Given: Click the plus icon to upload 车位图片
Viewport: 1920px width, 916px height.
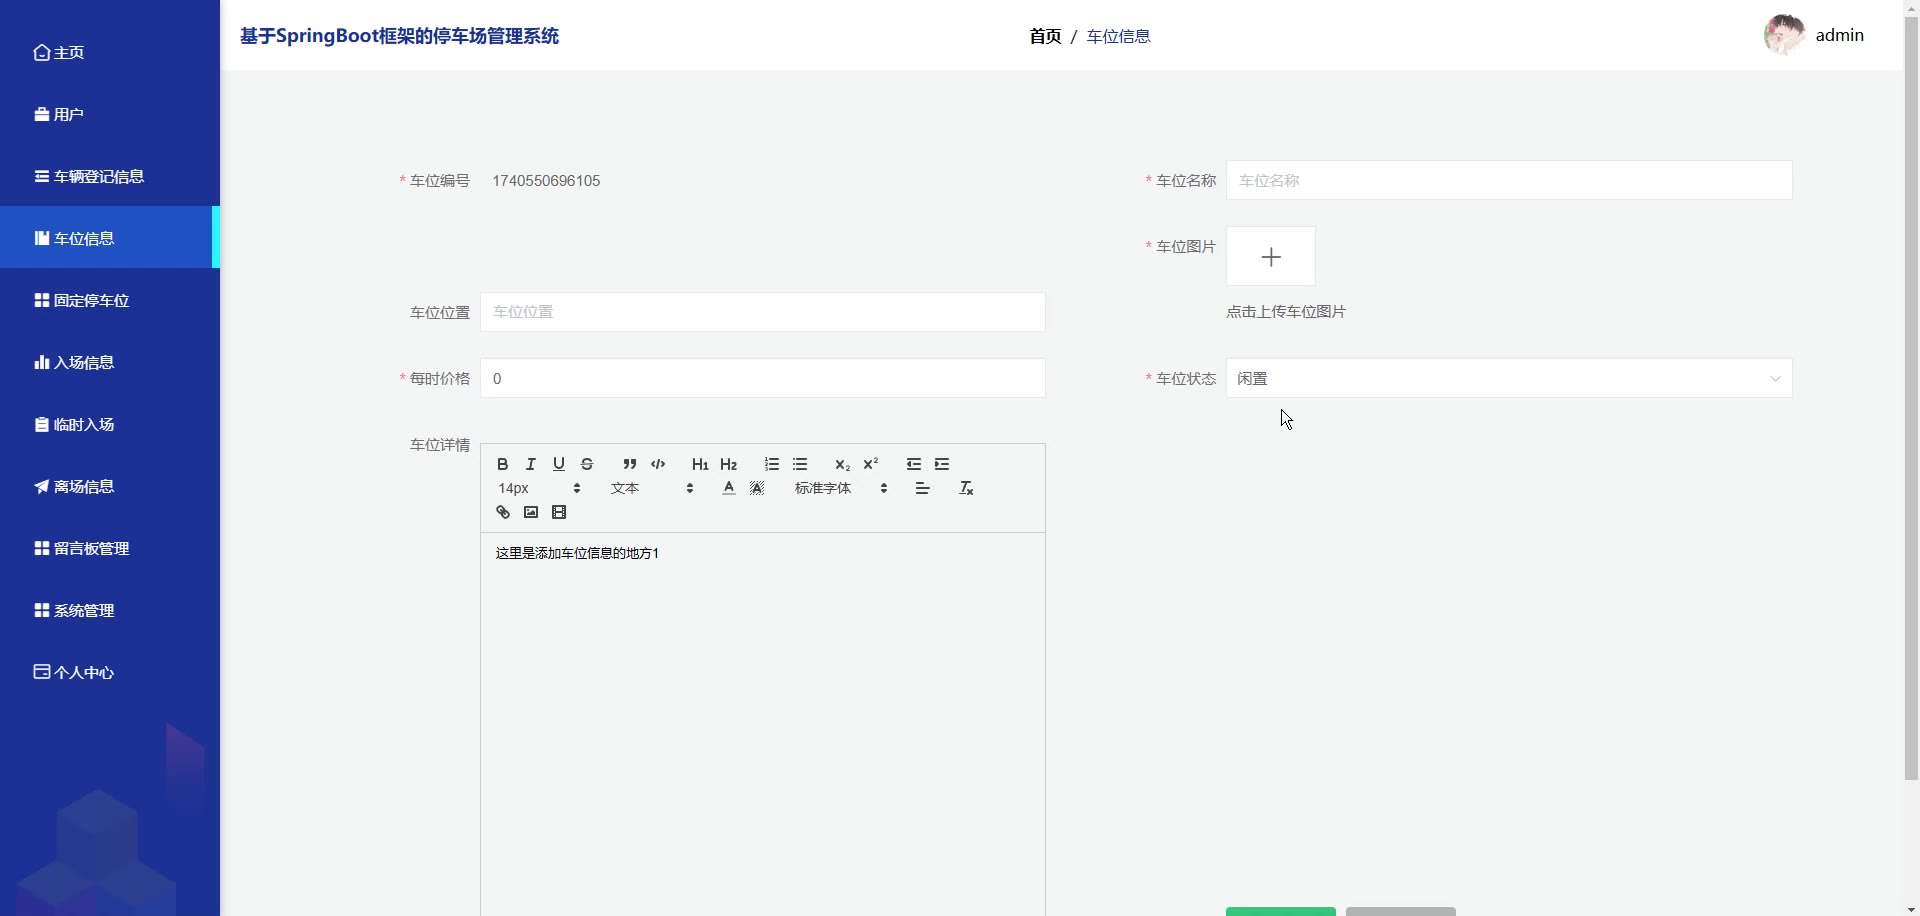Looking at the screenshot, I should pyautogui.click(x=1270, y=257).
